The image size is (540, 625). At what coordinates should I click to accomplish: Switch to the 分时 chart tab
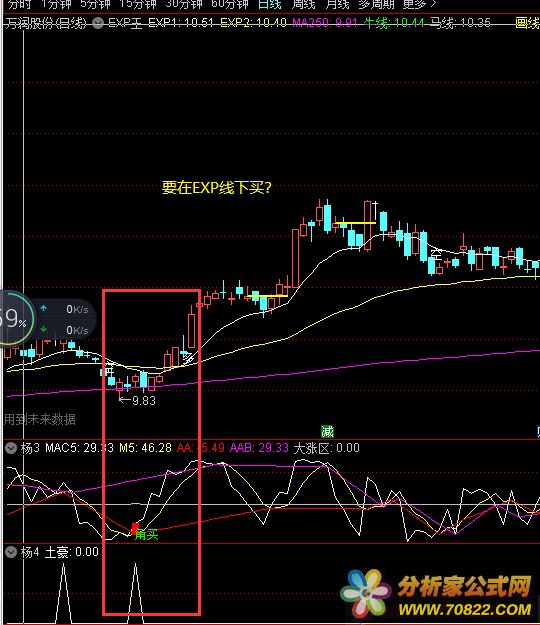click(18, 4)
